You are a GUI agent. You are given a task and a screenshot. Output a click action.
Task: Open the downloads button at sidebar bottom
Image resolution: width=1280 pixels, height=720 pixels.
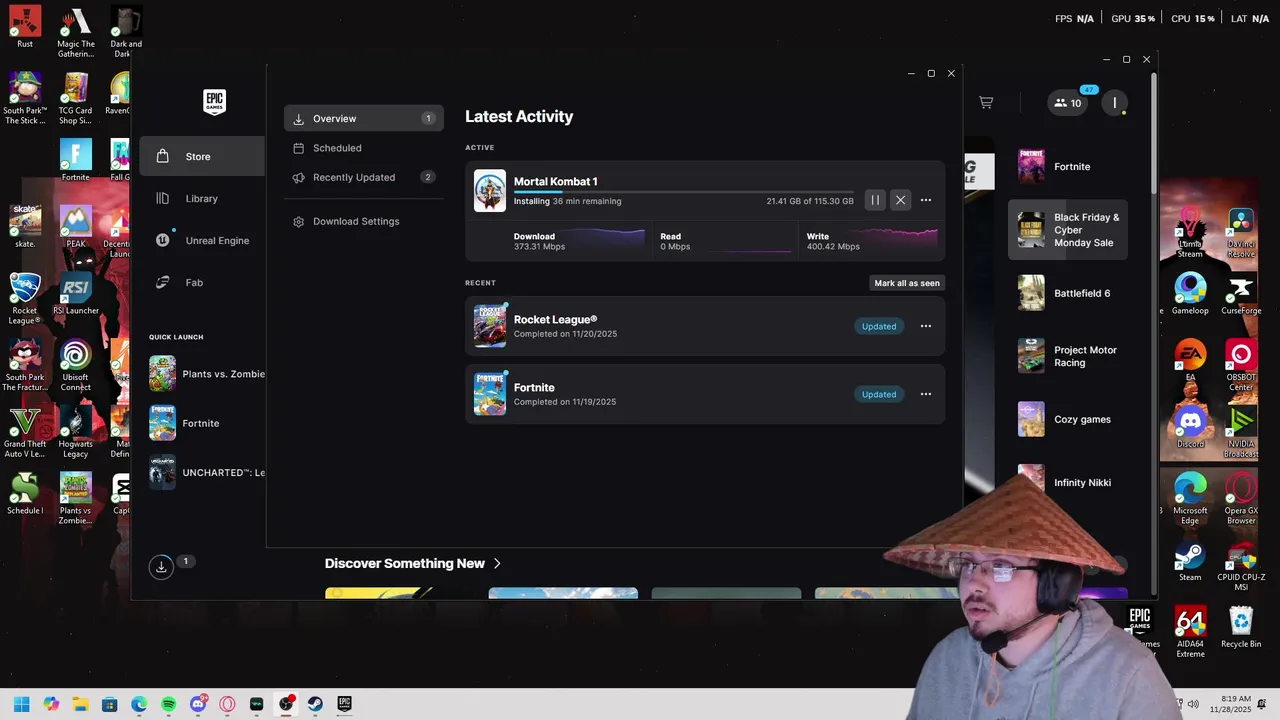161,567
